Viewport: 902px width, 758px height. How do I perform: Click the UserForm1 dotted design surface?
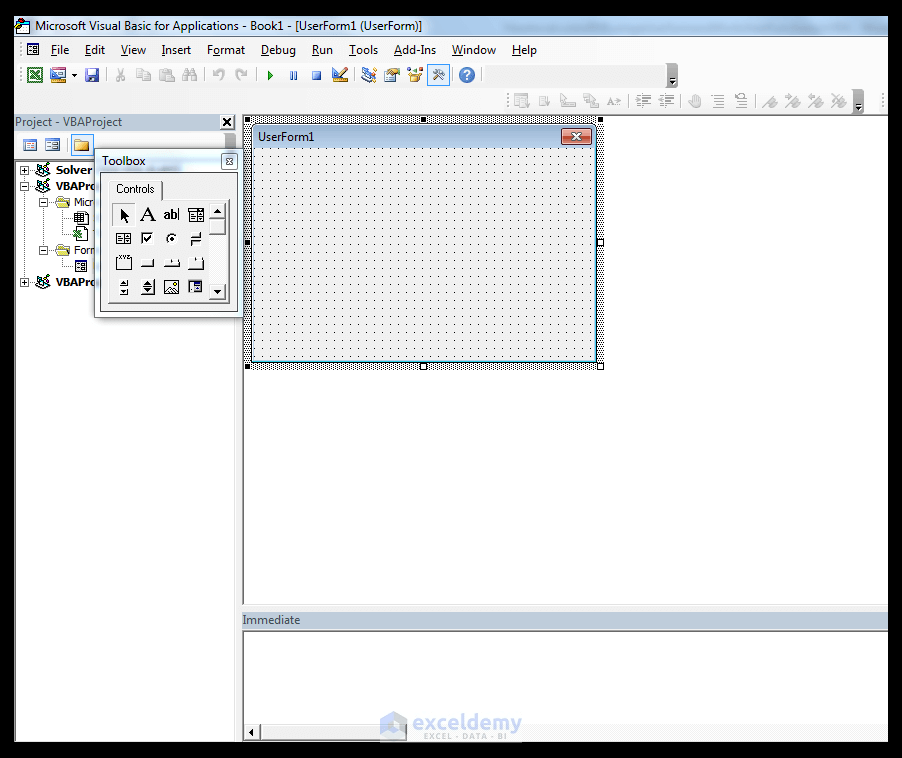423,254
